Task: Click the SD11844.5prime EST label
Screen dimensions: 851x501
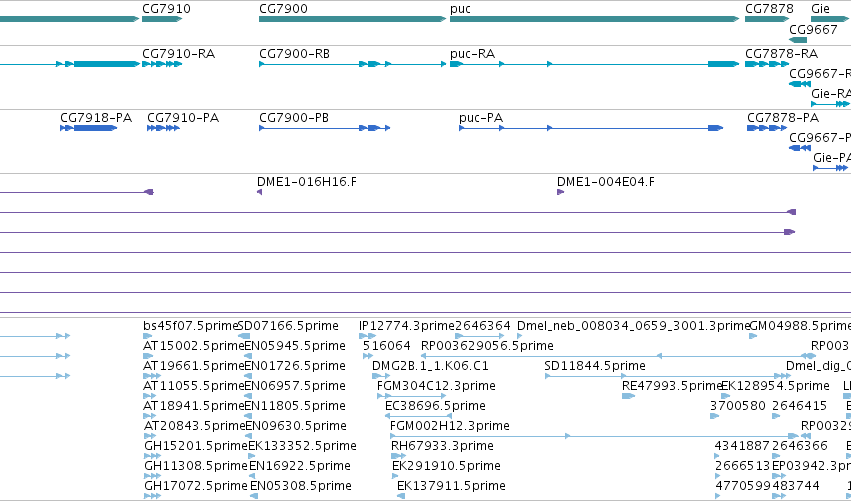Action: 595,366
